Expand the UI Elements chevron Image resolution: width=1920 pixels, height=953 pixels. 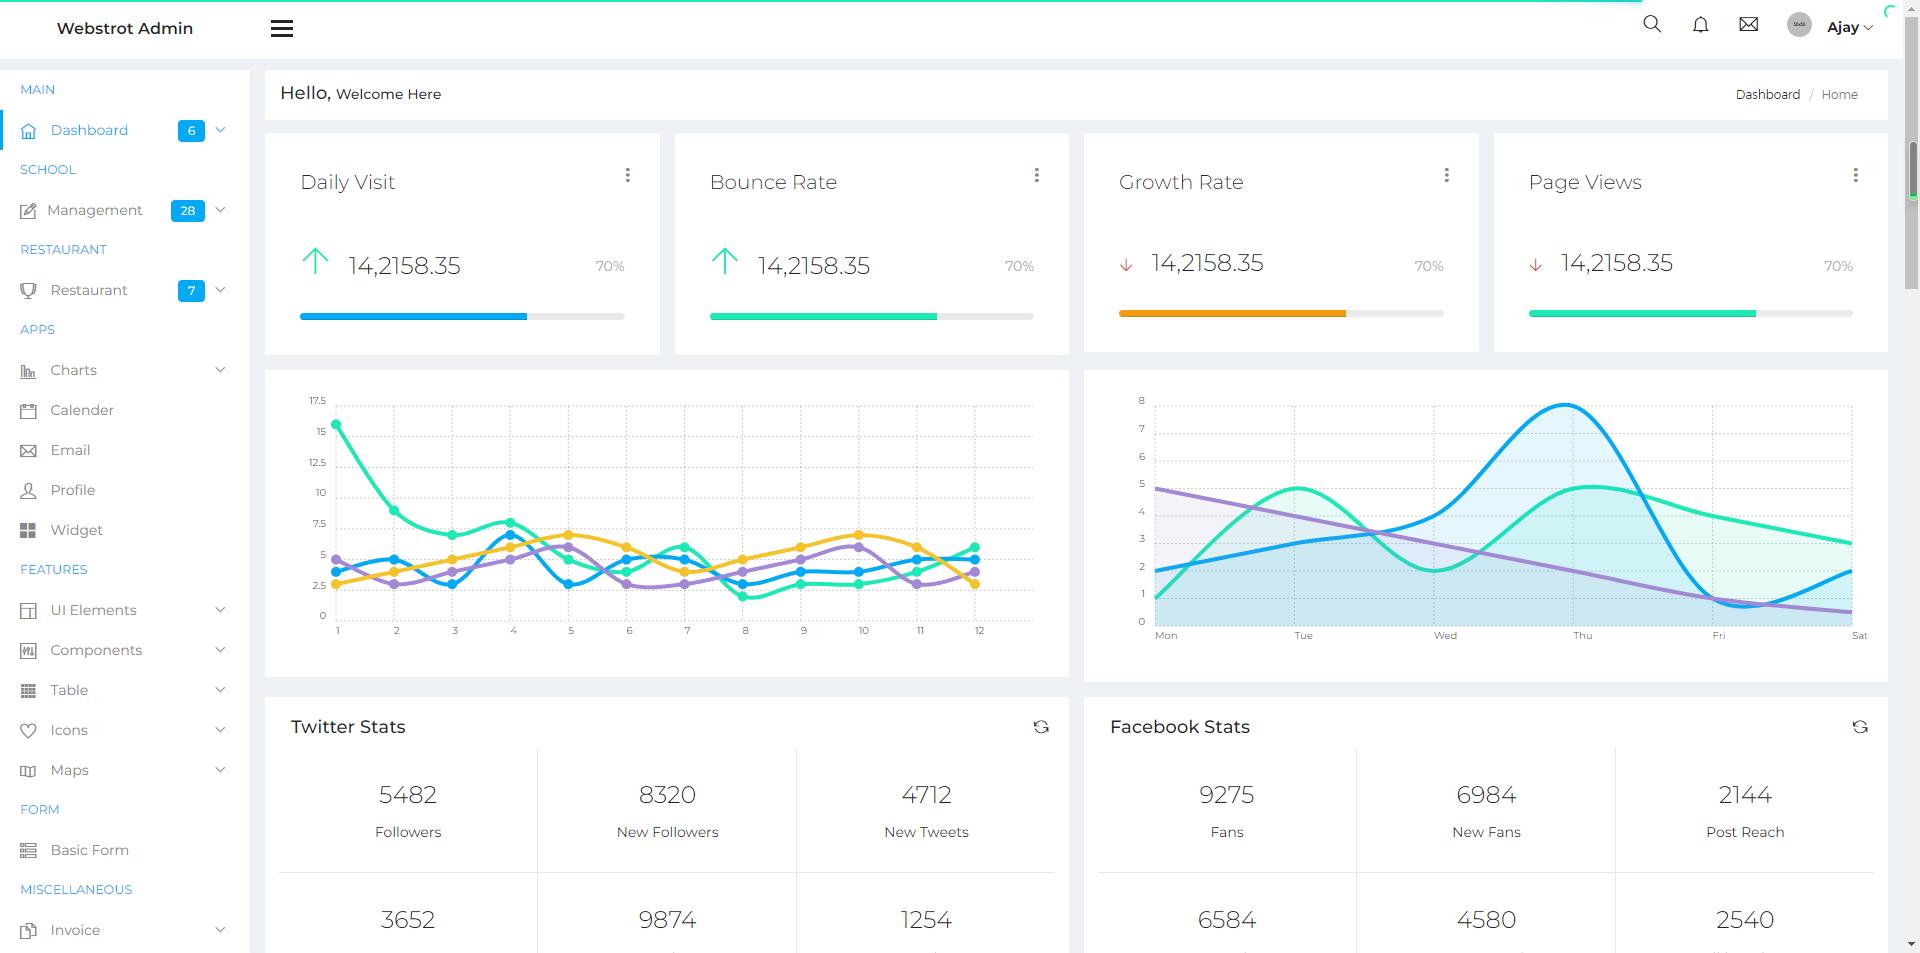tap(221, 610)
